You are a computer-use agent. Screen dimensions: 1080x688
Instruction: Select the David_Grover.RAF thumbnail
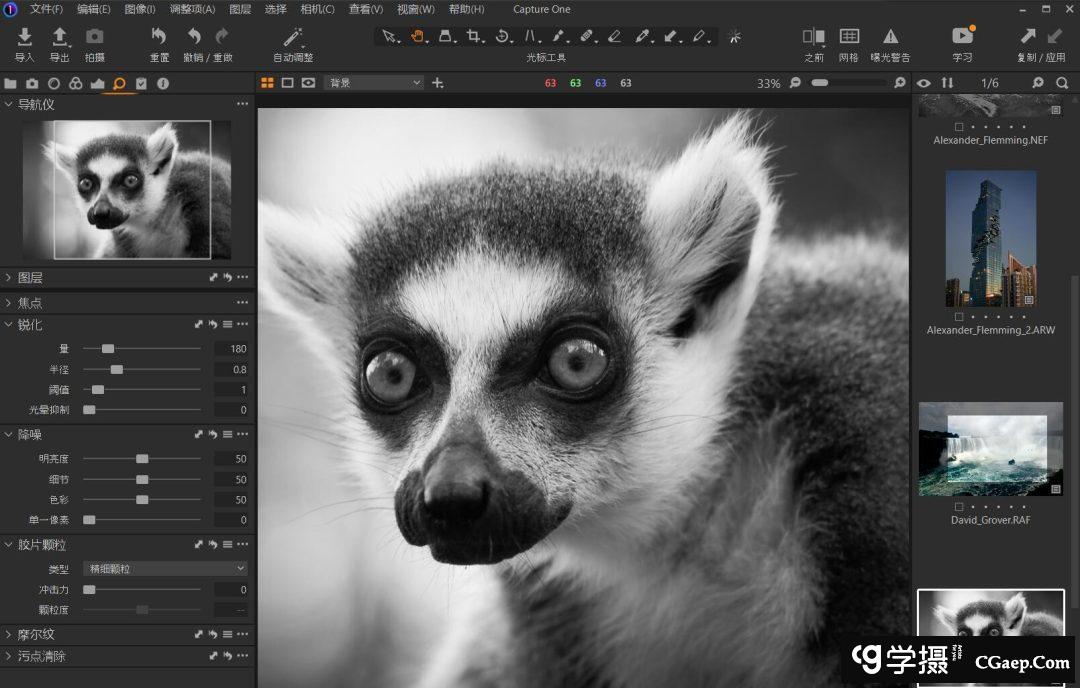pyautogui.click(x=990, y=448)
